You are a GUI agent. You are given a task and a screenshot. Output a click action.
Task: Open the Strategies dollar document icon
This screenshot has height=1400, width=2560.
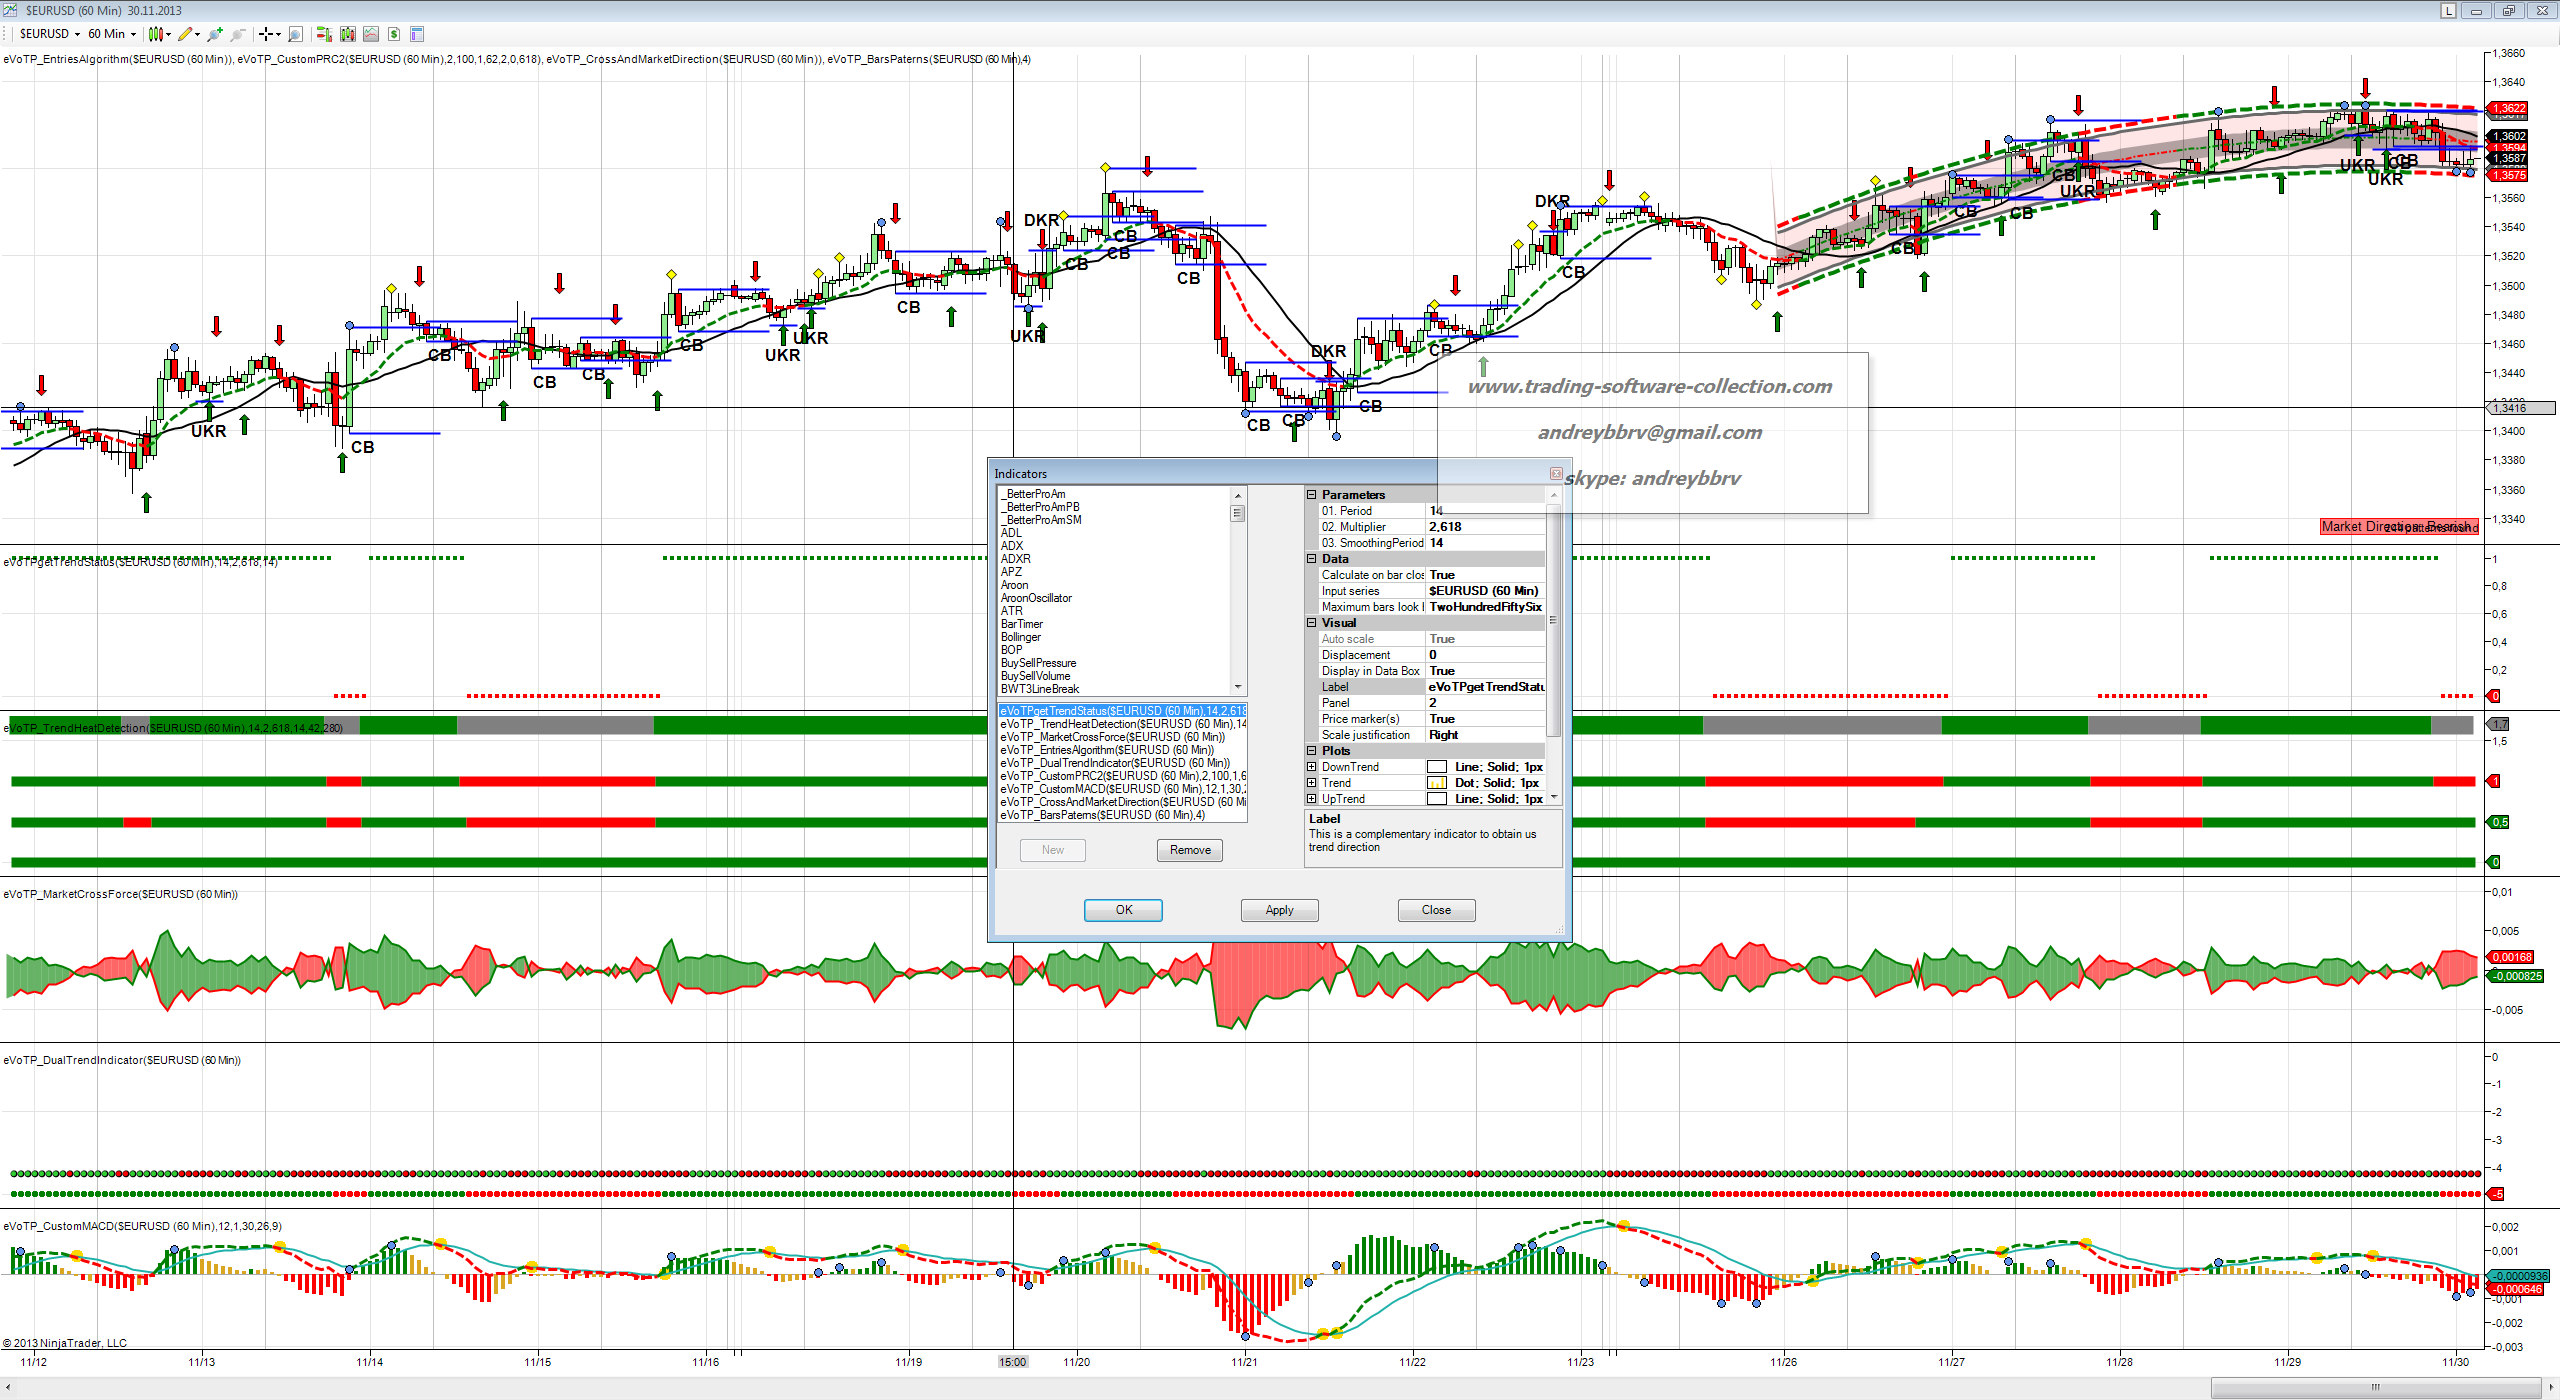[x=394, y=34]
